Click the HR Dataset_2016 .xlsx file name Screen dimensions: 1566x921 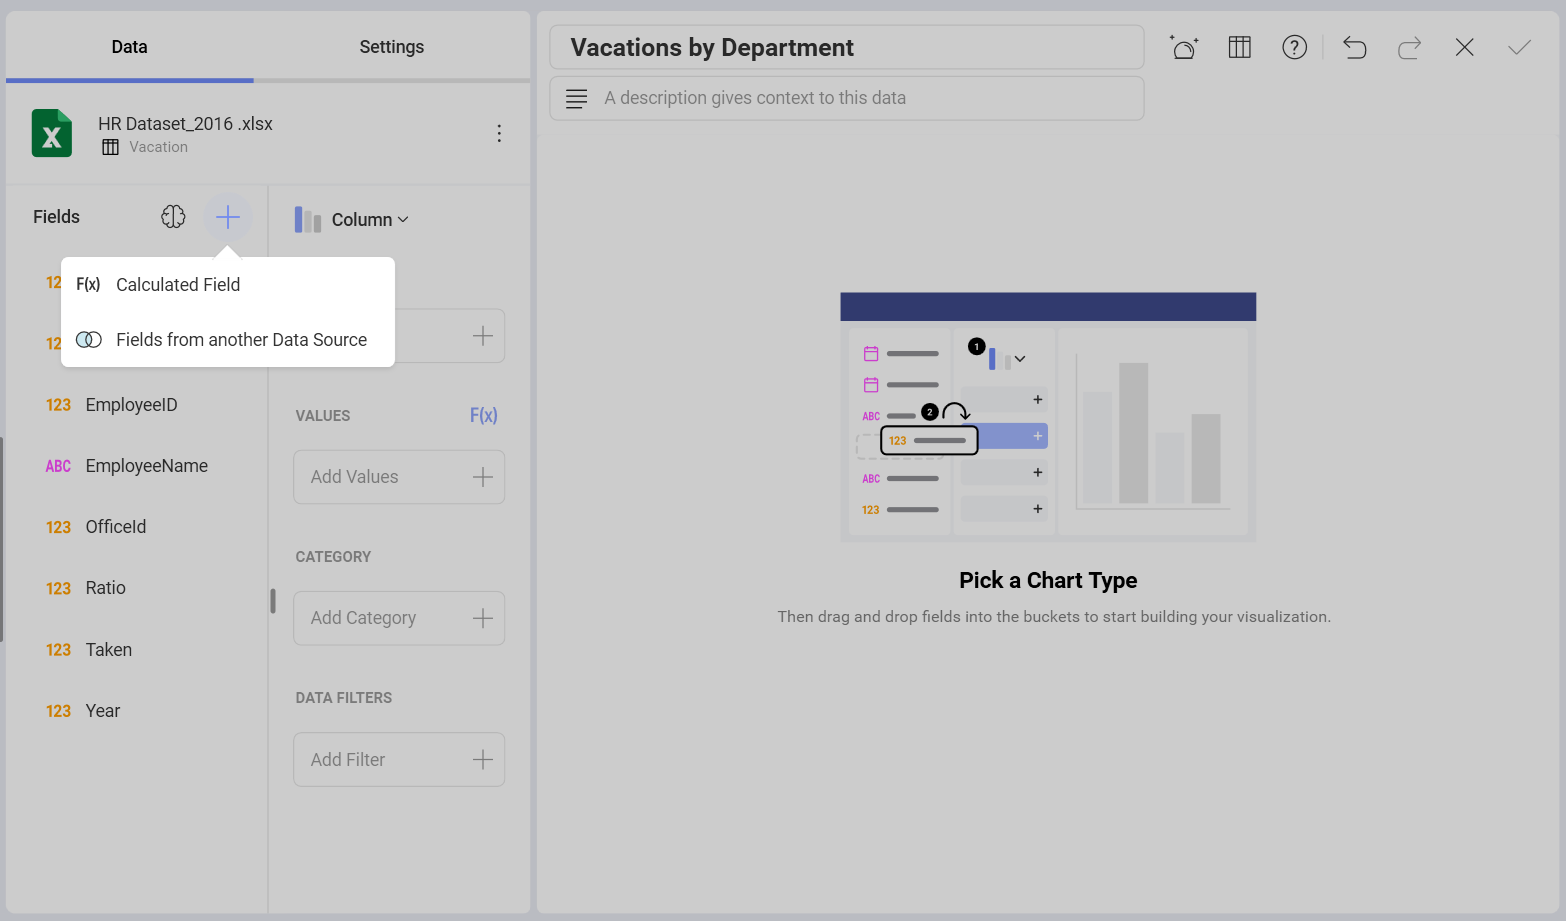point(185,124)
